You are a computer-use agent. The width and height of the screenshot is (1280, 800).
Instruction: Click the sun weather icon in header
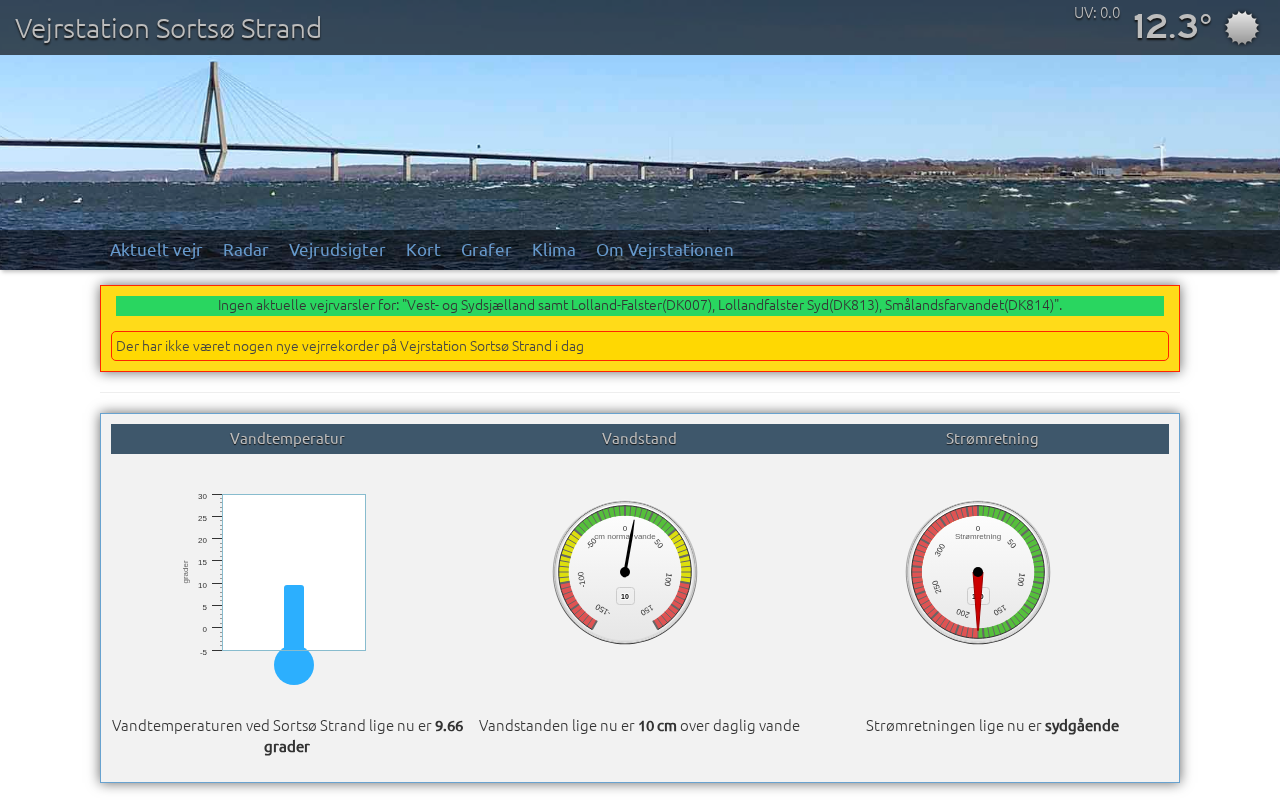[x=1241, y=28]
